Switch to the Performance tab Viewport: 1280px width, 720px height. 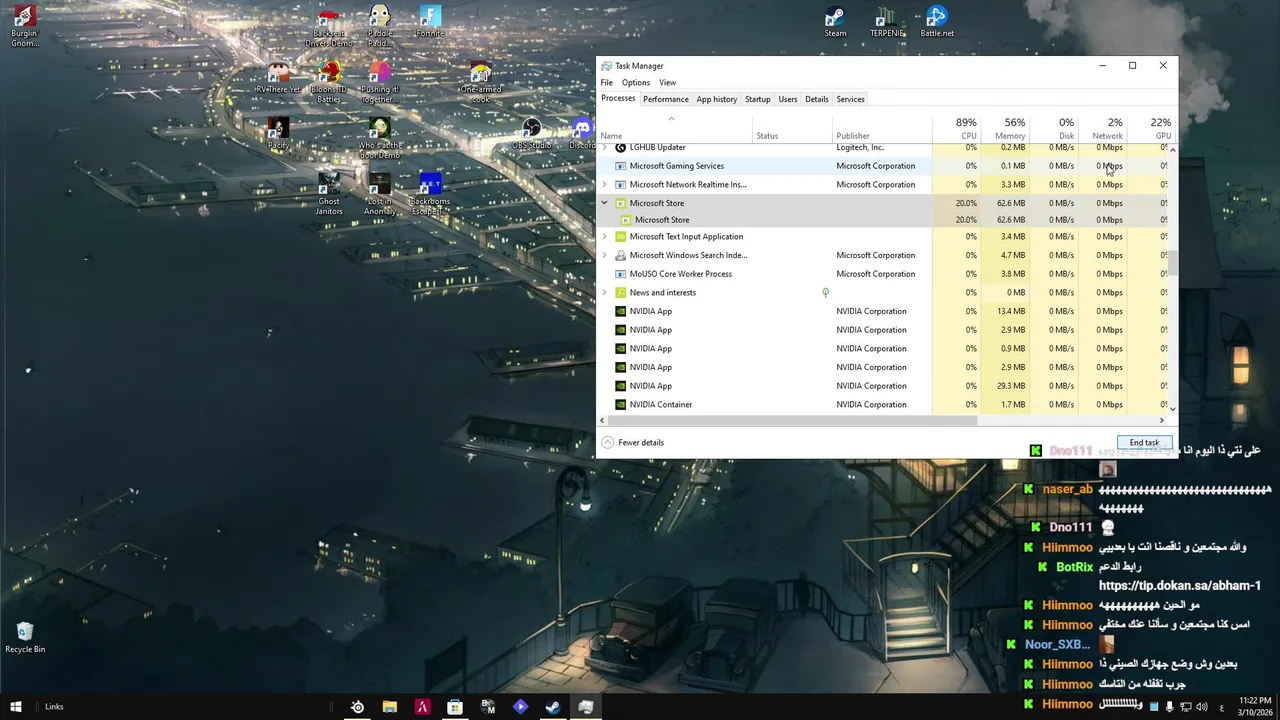pyautogui.click(x=666, y=99)
